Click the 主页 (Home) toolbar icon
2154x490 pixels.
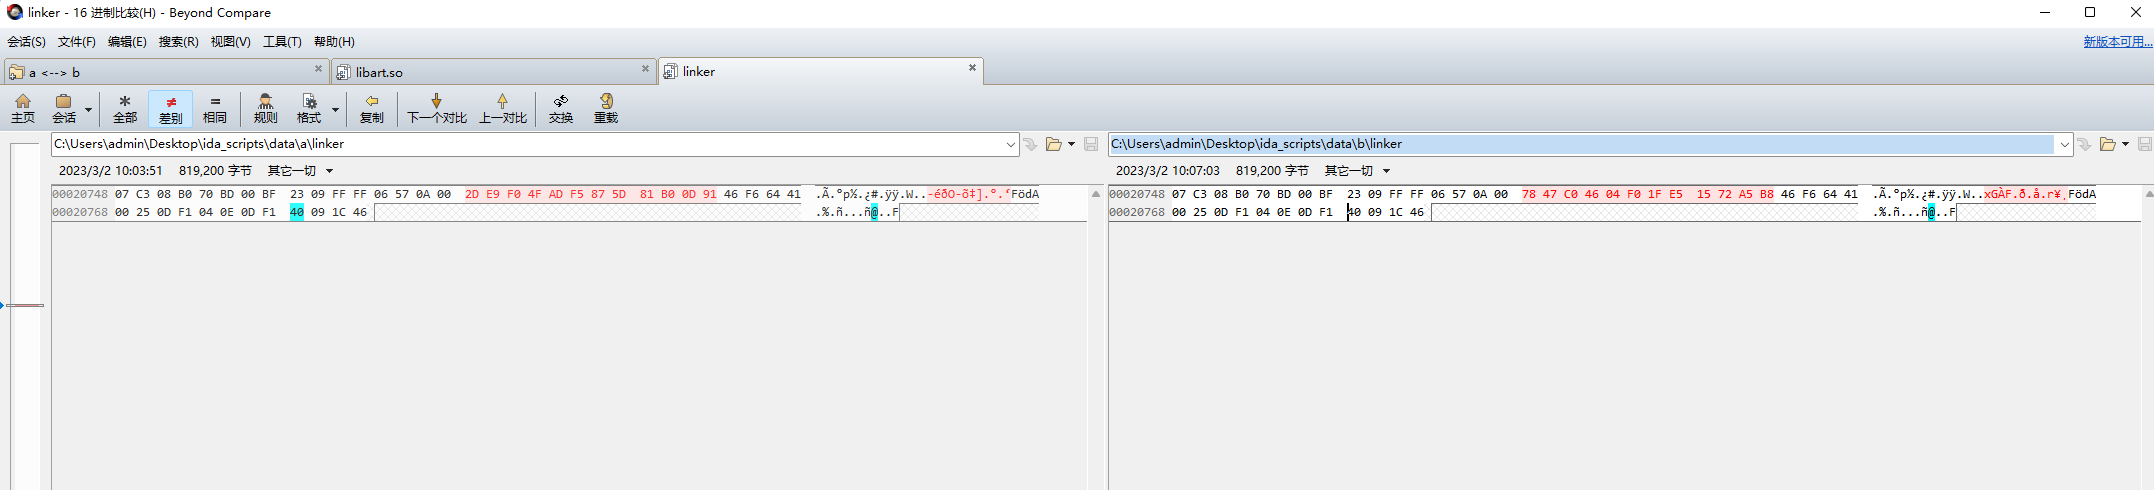coord(23,108)
